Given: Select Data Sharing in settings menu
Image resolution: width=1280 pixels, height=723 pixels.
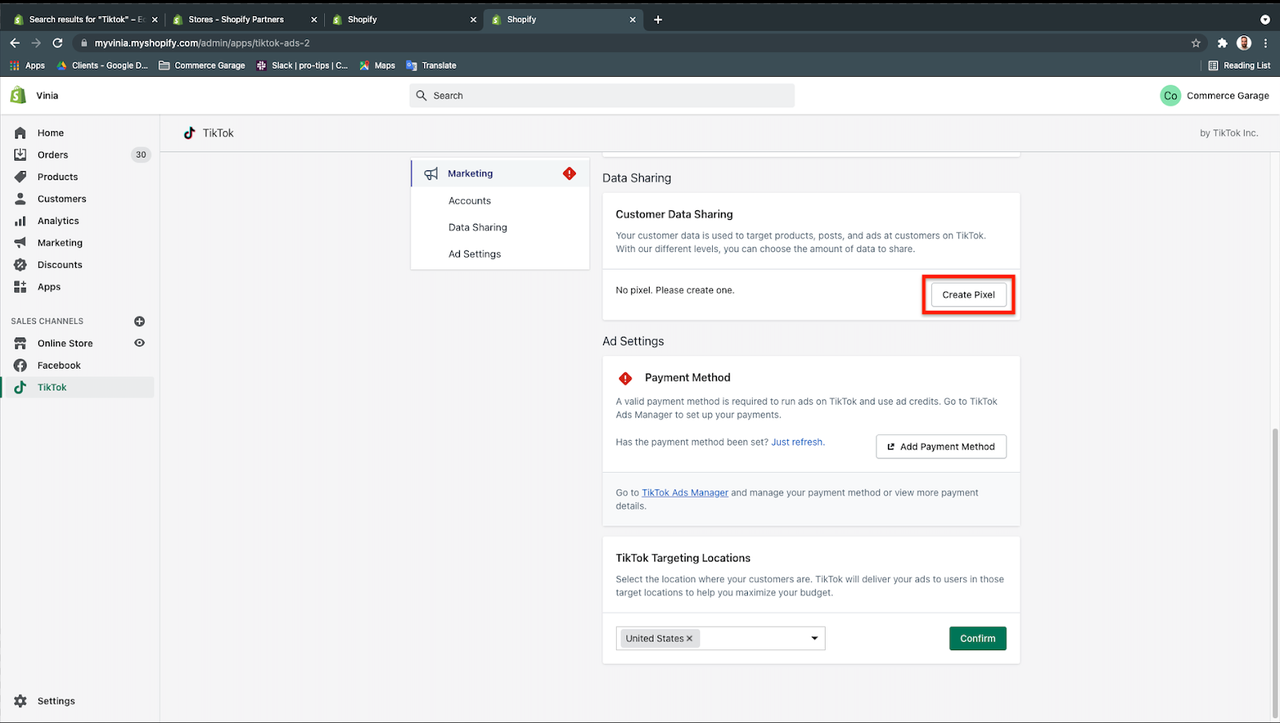Looking at the screenshot, I should tap(477, 227).
